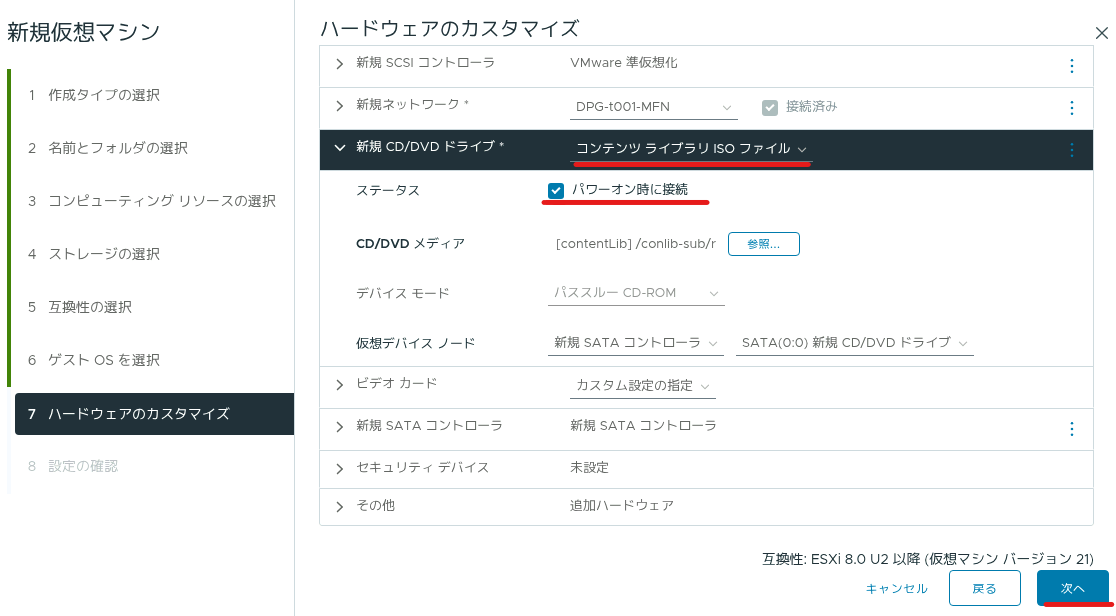Open the SATA(0:0) 新規 CD/DVD ドライブ dropdown

click(x=854, y=343)
